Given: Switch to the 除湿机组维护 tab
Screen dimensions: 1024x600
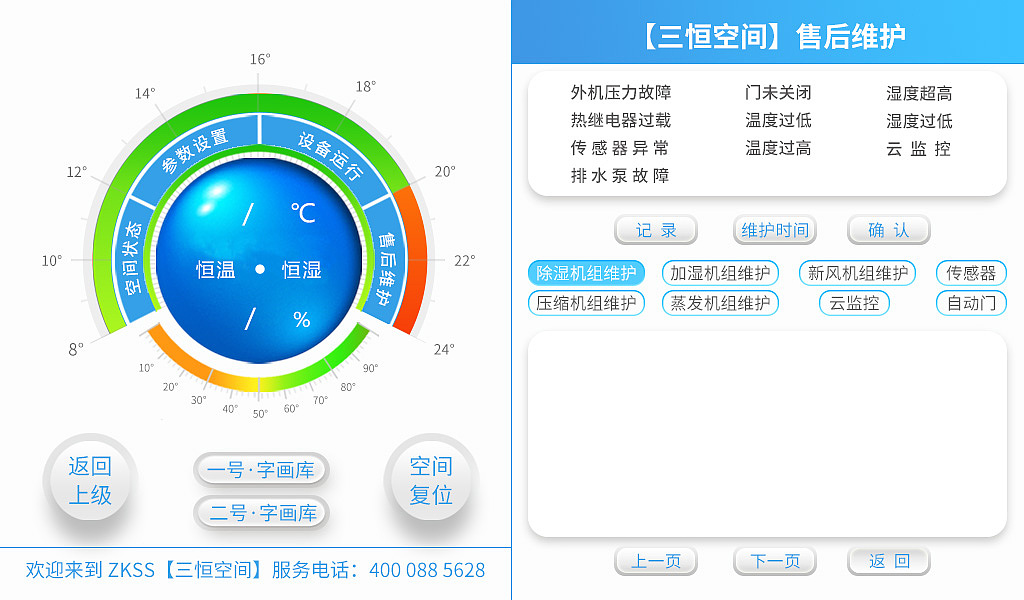Looking at the screenshot, I should [x=586, y=272].
